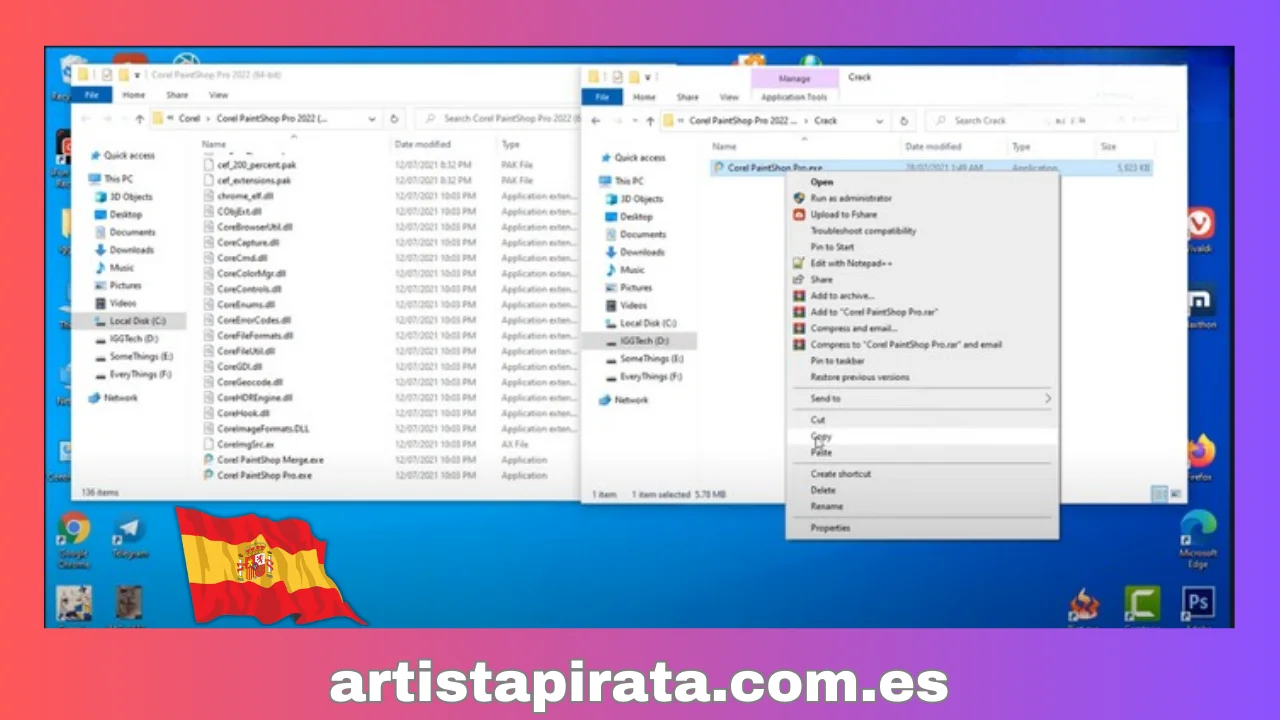Click Search Corel PaintShop Pro 2022 field
This screenshot has width=1280, height=720.
tap(498, 118)
